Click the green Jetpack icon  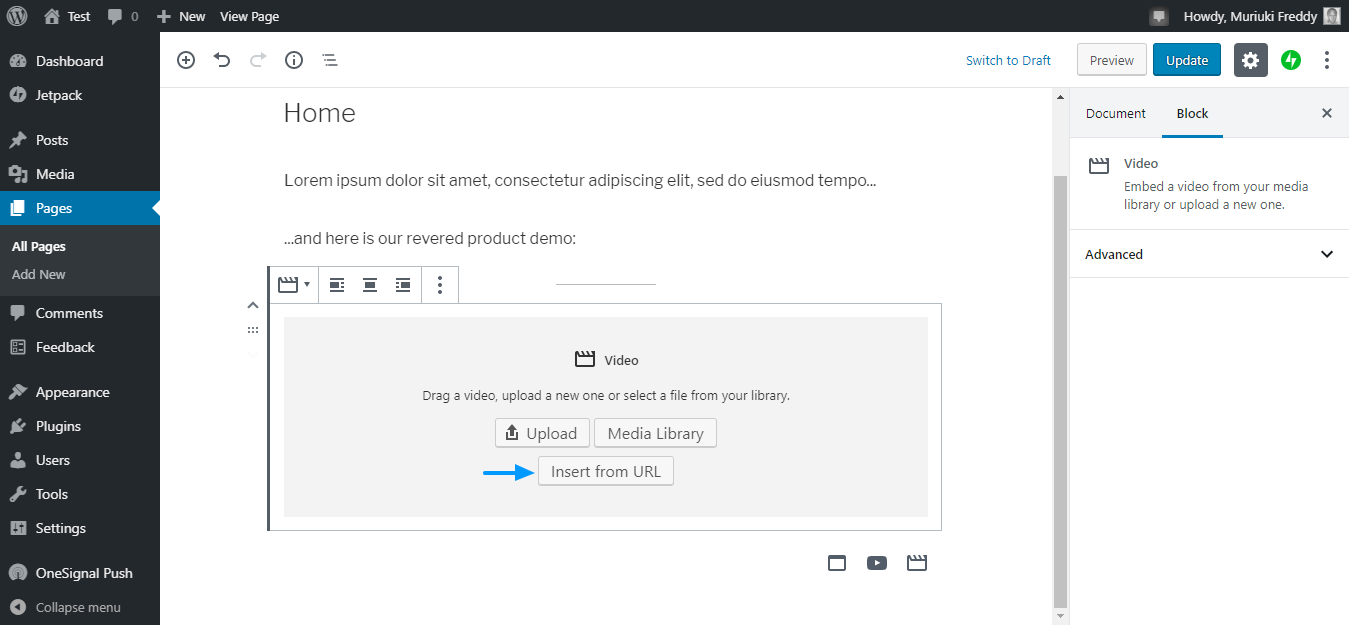tap(1291, 60)
